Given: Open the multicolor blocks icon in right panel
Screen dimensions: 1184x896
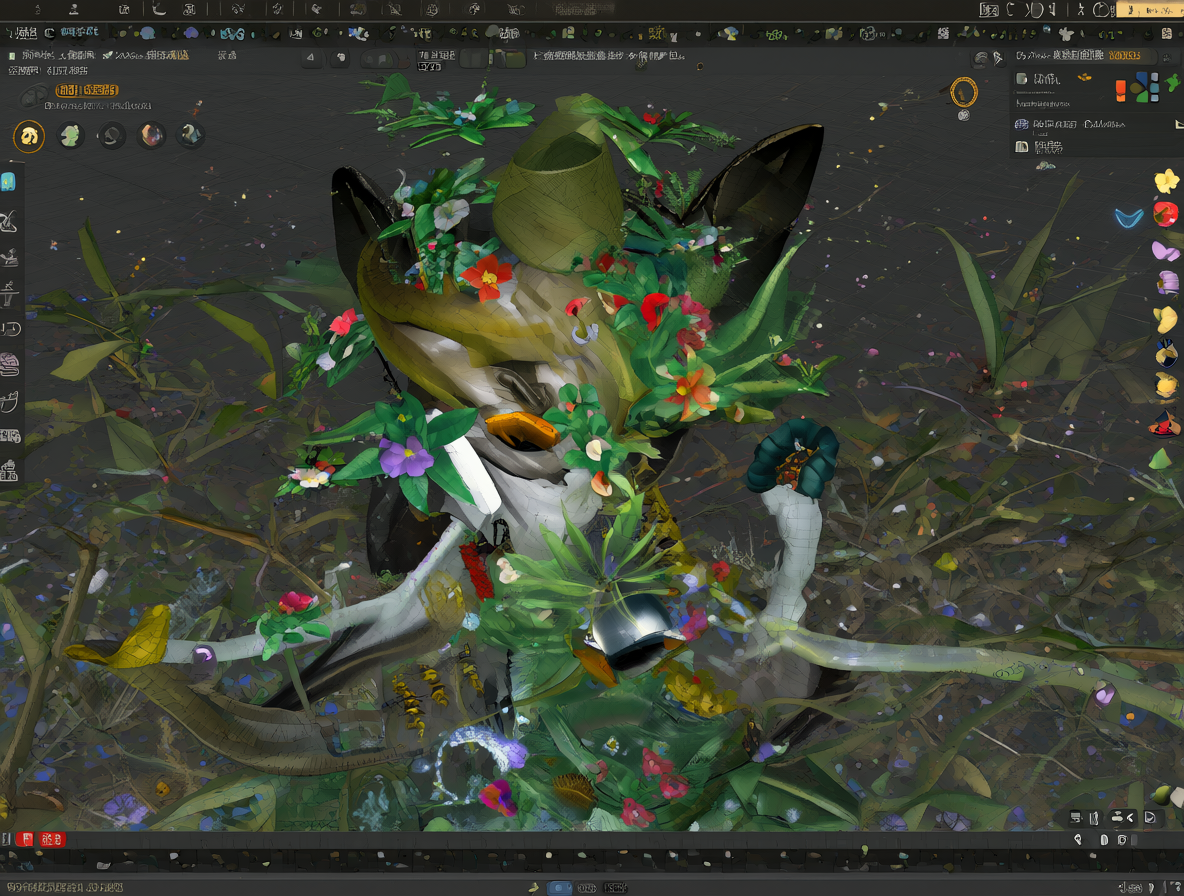Looking at the screenshot, I should (x=1145, y=88).
